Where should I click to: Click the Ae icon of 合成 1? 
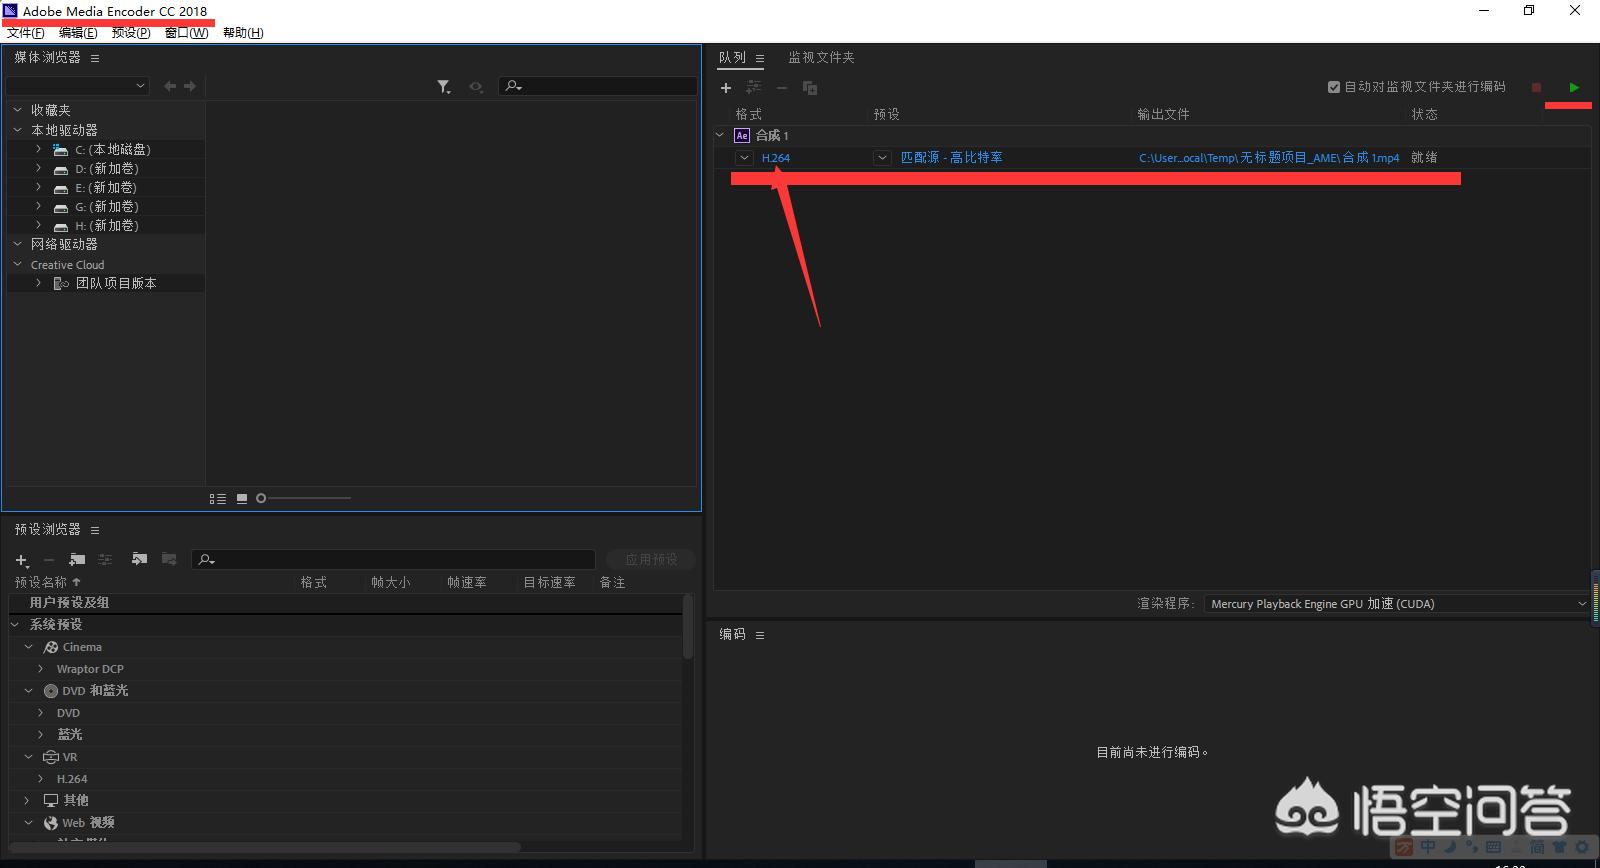[742, 135]
